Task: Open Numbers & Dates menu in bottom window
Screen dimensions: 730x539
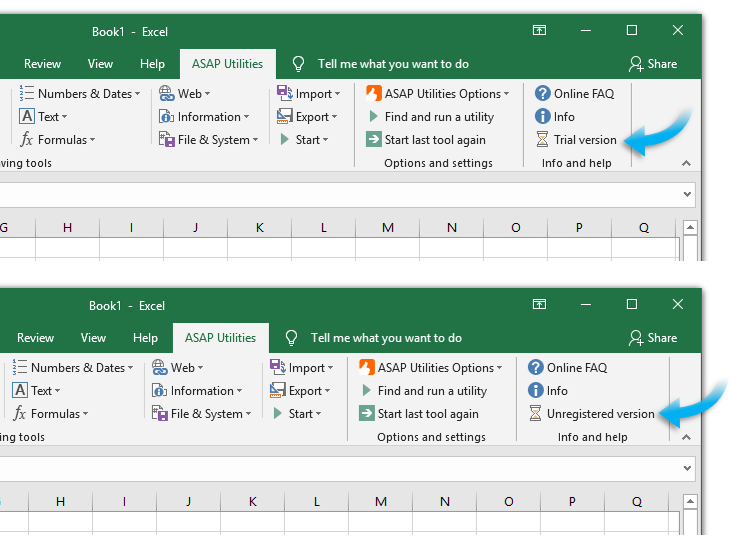Action: pyautogui.click(x=73, y=367)
